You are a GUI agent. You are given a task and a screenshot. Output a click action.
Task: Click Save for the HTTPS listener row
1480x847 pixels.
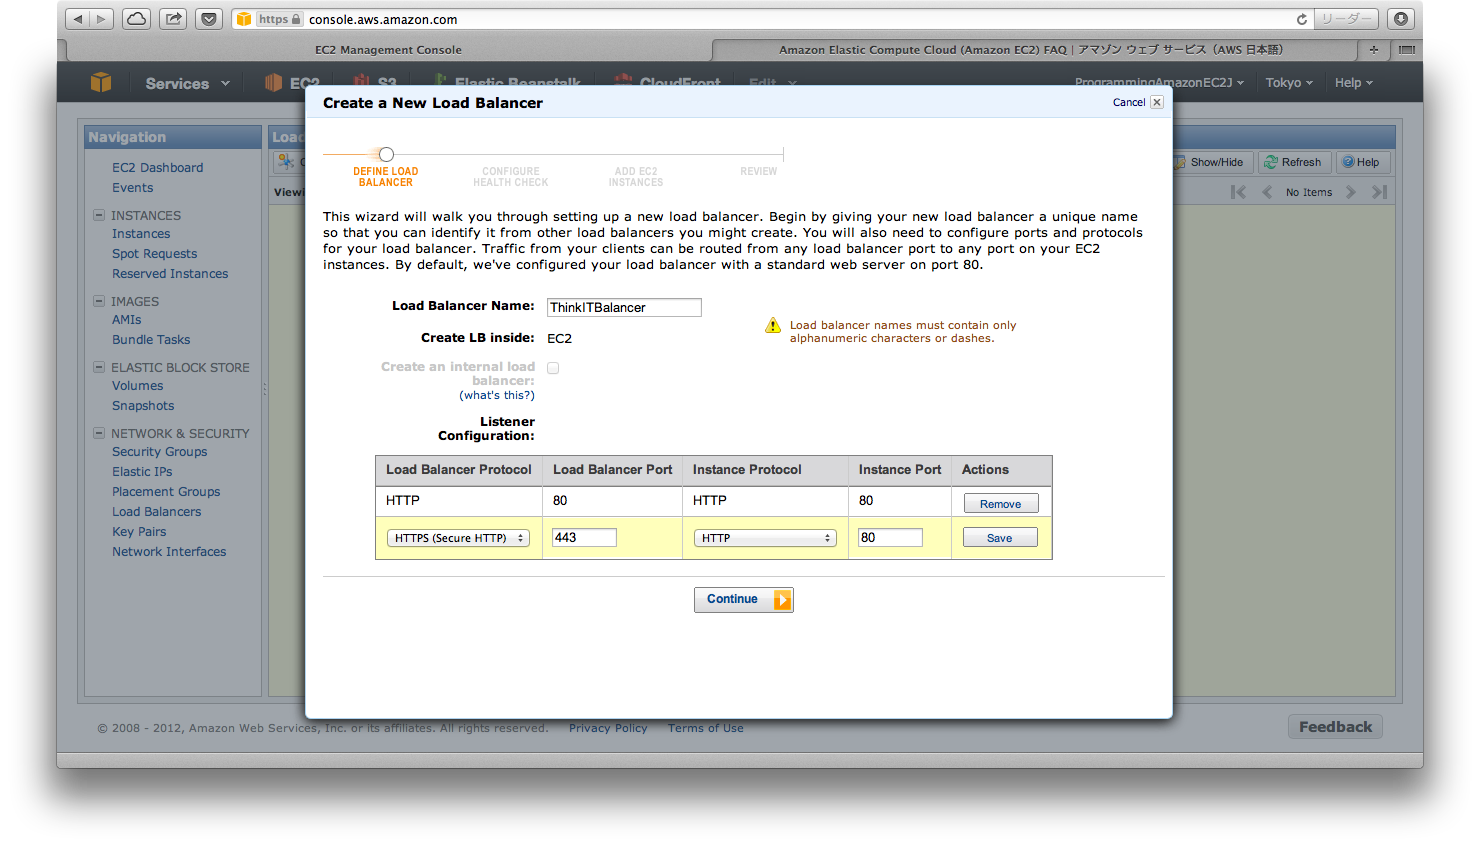click(x=1000, y=538)
